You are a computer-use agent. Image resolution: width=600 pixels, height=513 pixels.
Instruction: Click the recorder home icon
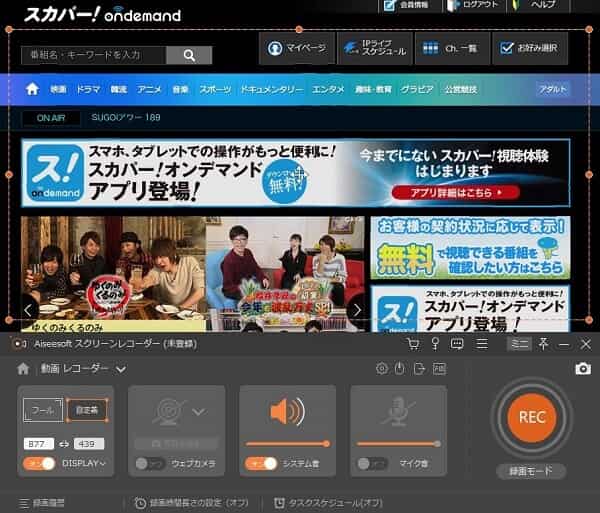(x=24, y=369)
